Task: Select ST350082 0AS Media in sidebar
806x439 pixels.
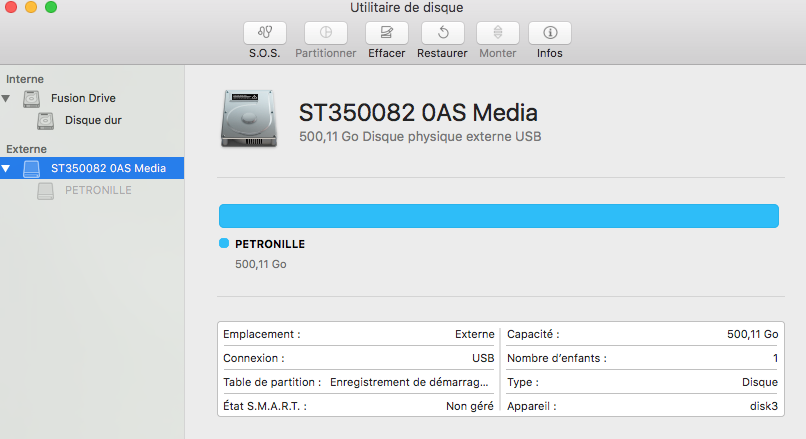Action: (108, 168)
